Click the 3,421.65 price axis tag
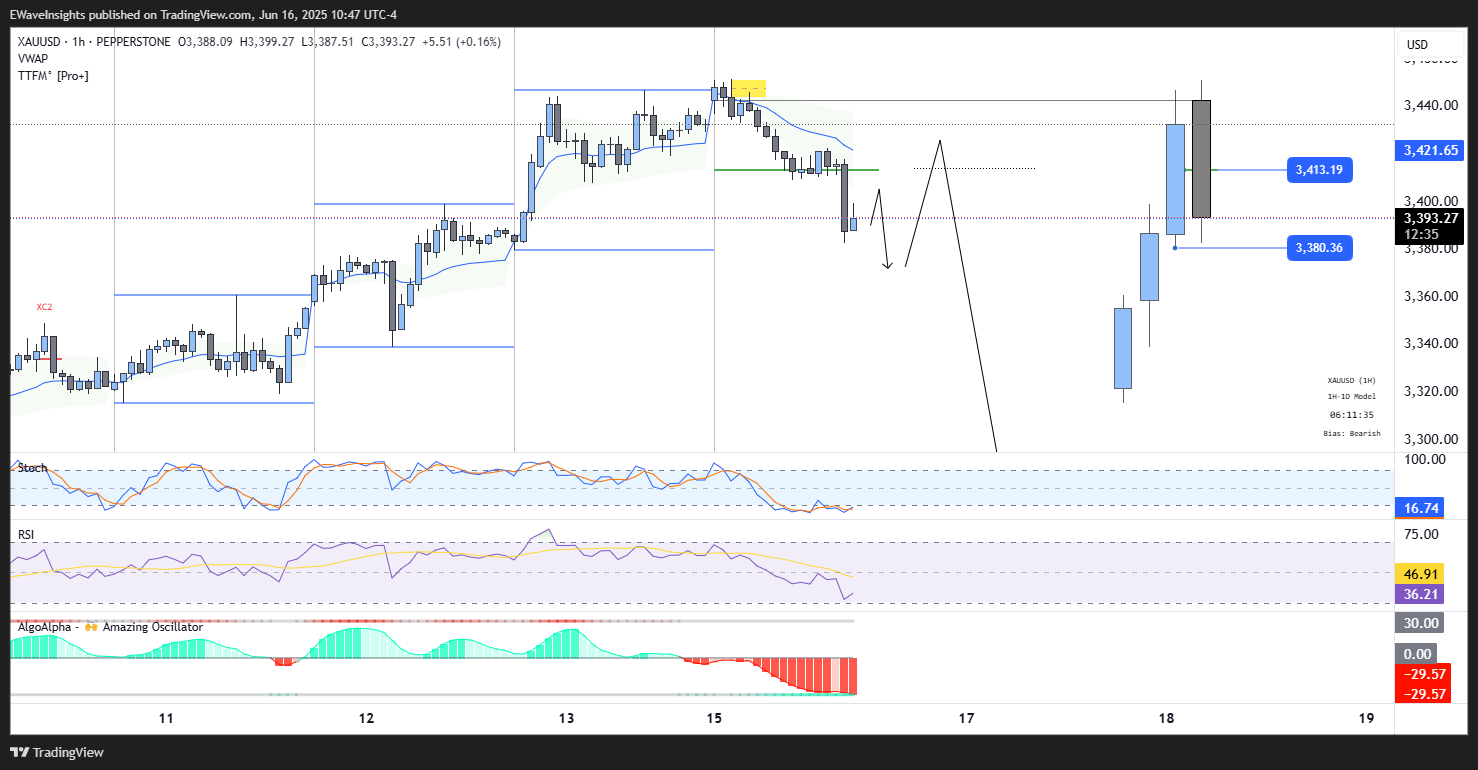The height and width of the screenshot is (770, 1478). coord(1430,151)
